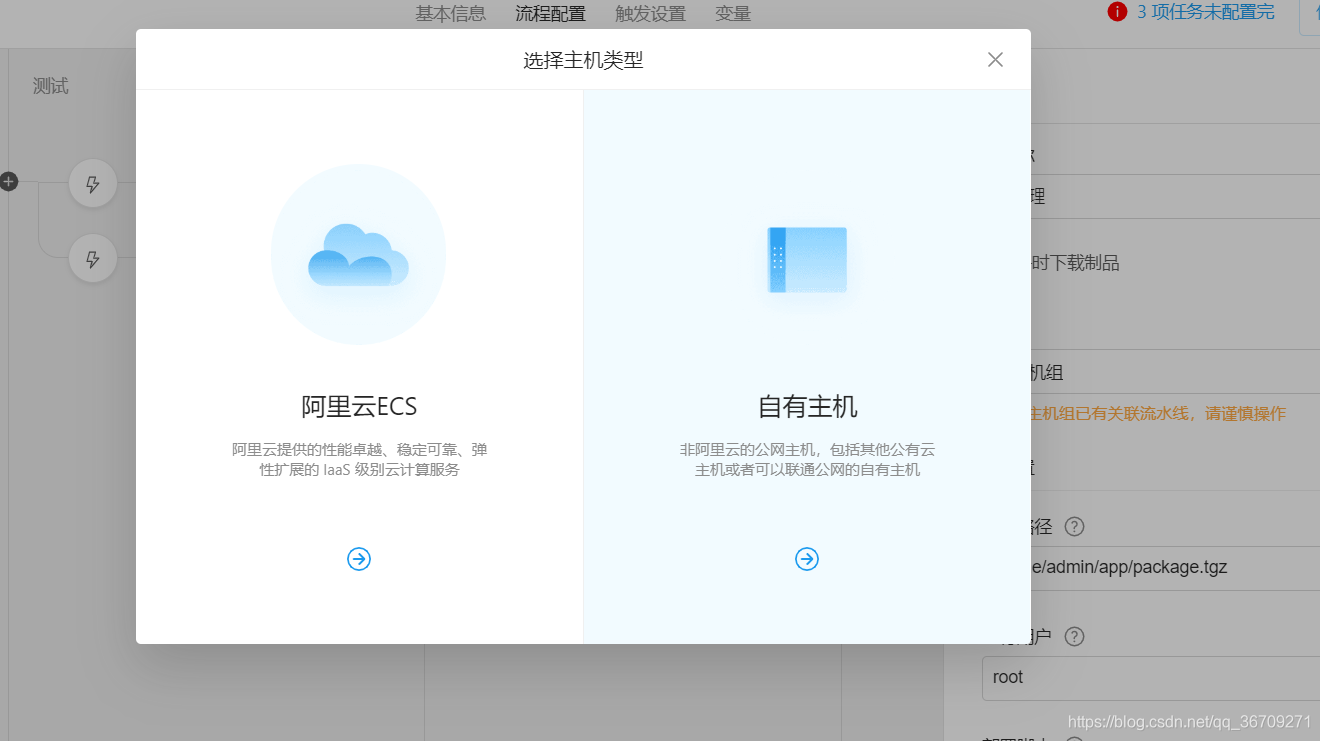Click the 阿里云ECS description text
The height and width of the screenshot is (741, 1320).
359,459
